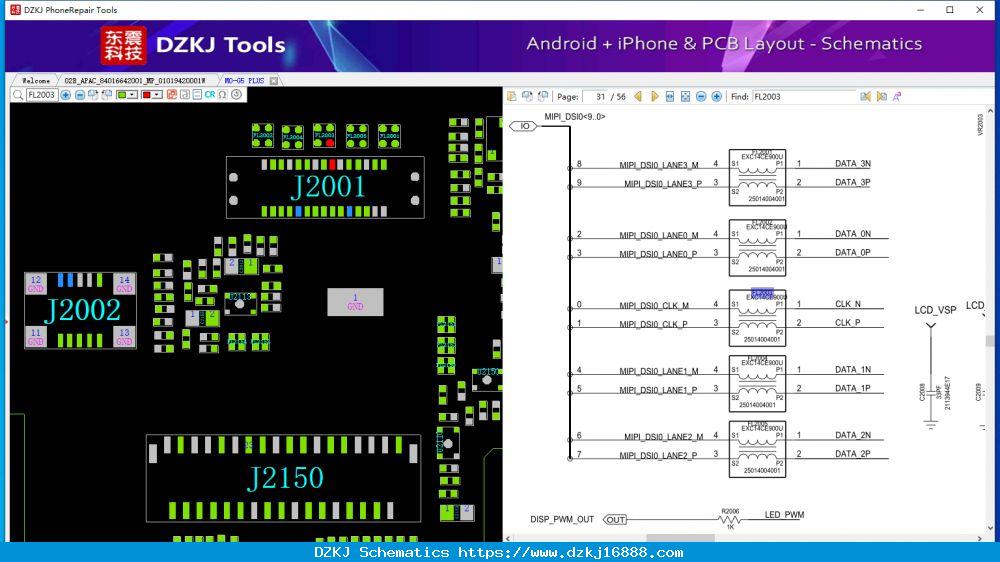This screenshot has width=1000, height=562.
Task: Open the red color dropdown arrow
Action: coord(157,94)
